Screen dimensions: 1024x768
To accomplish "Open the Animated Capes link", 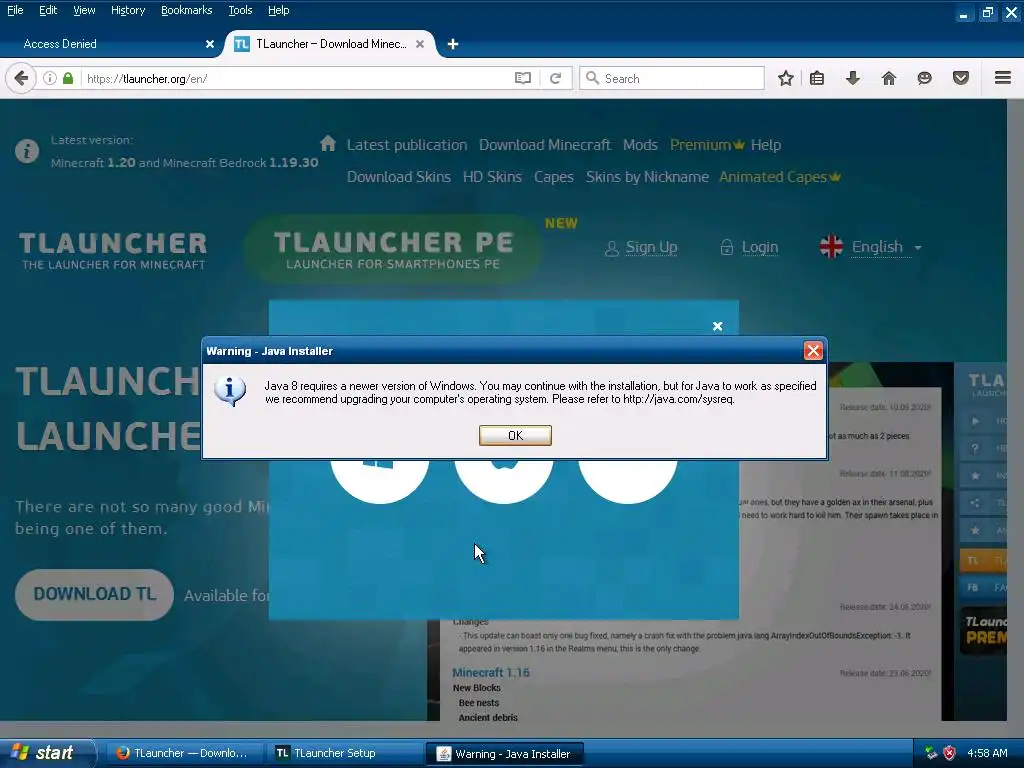I will click(780, 177).
